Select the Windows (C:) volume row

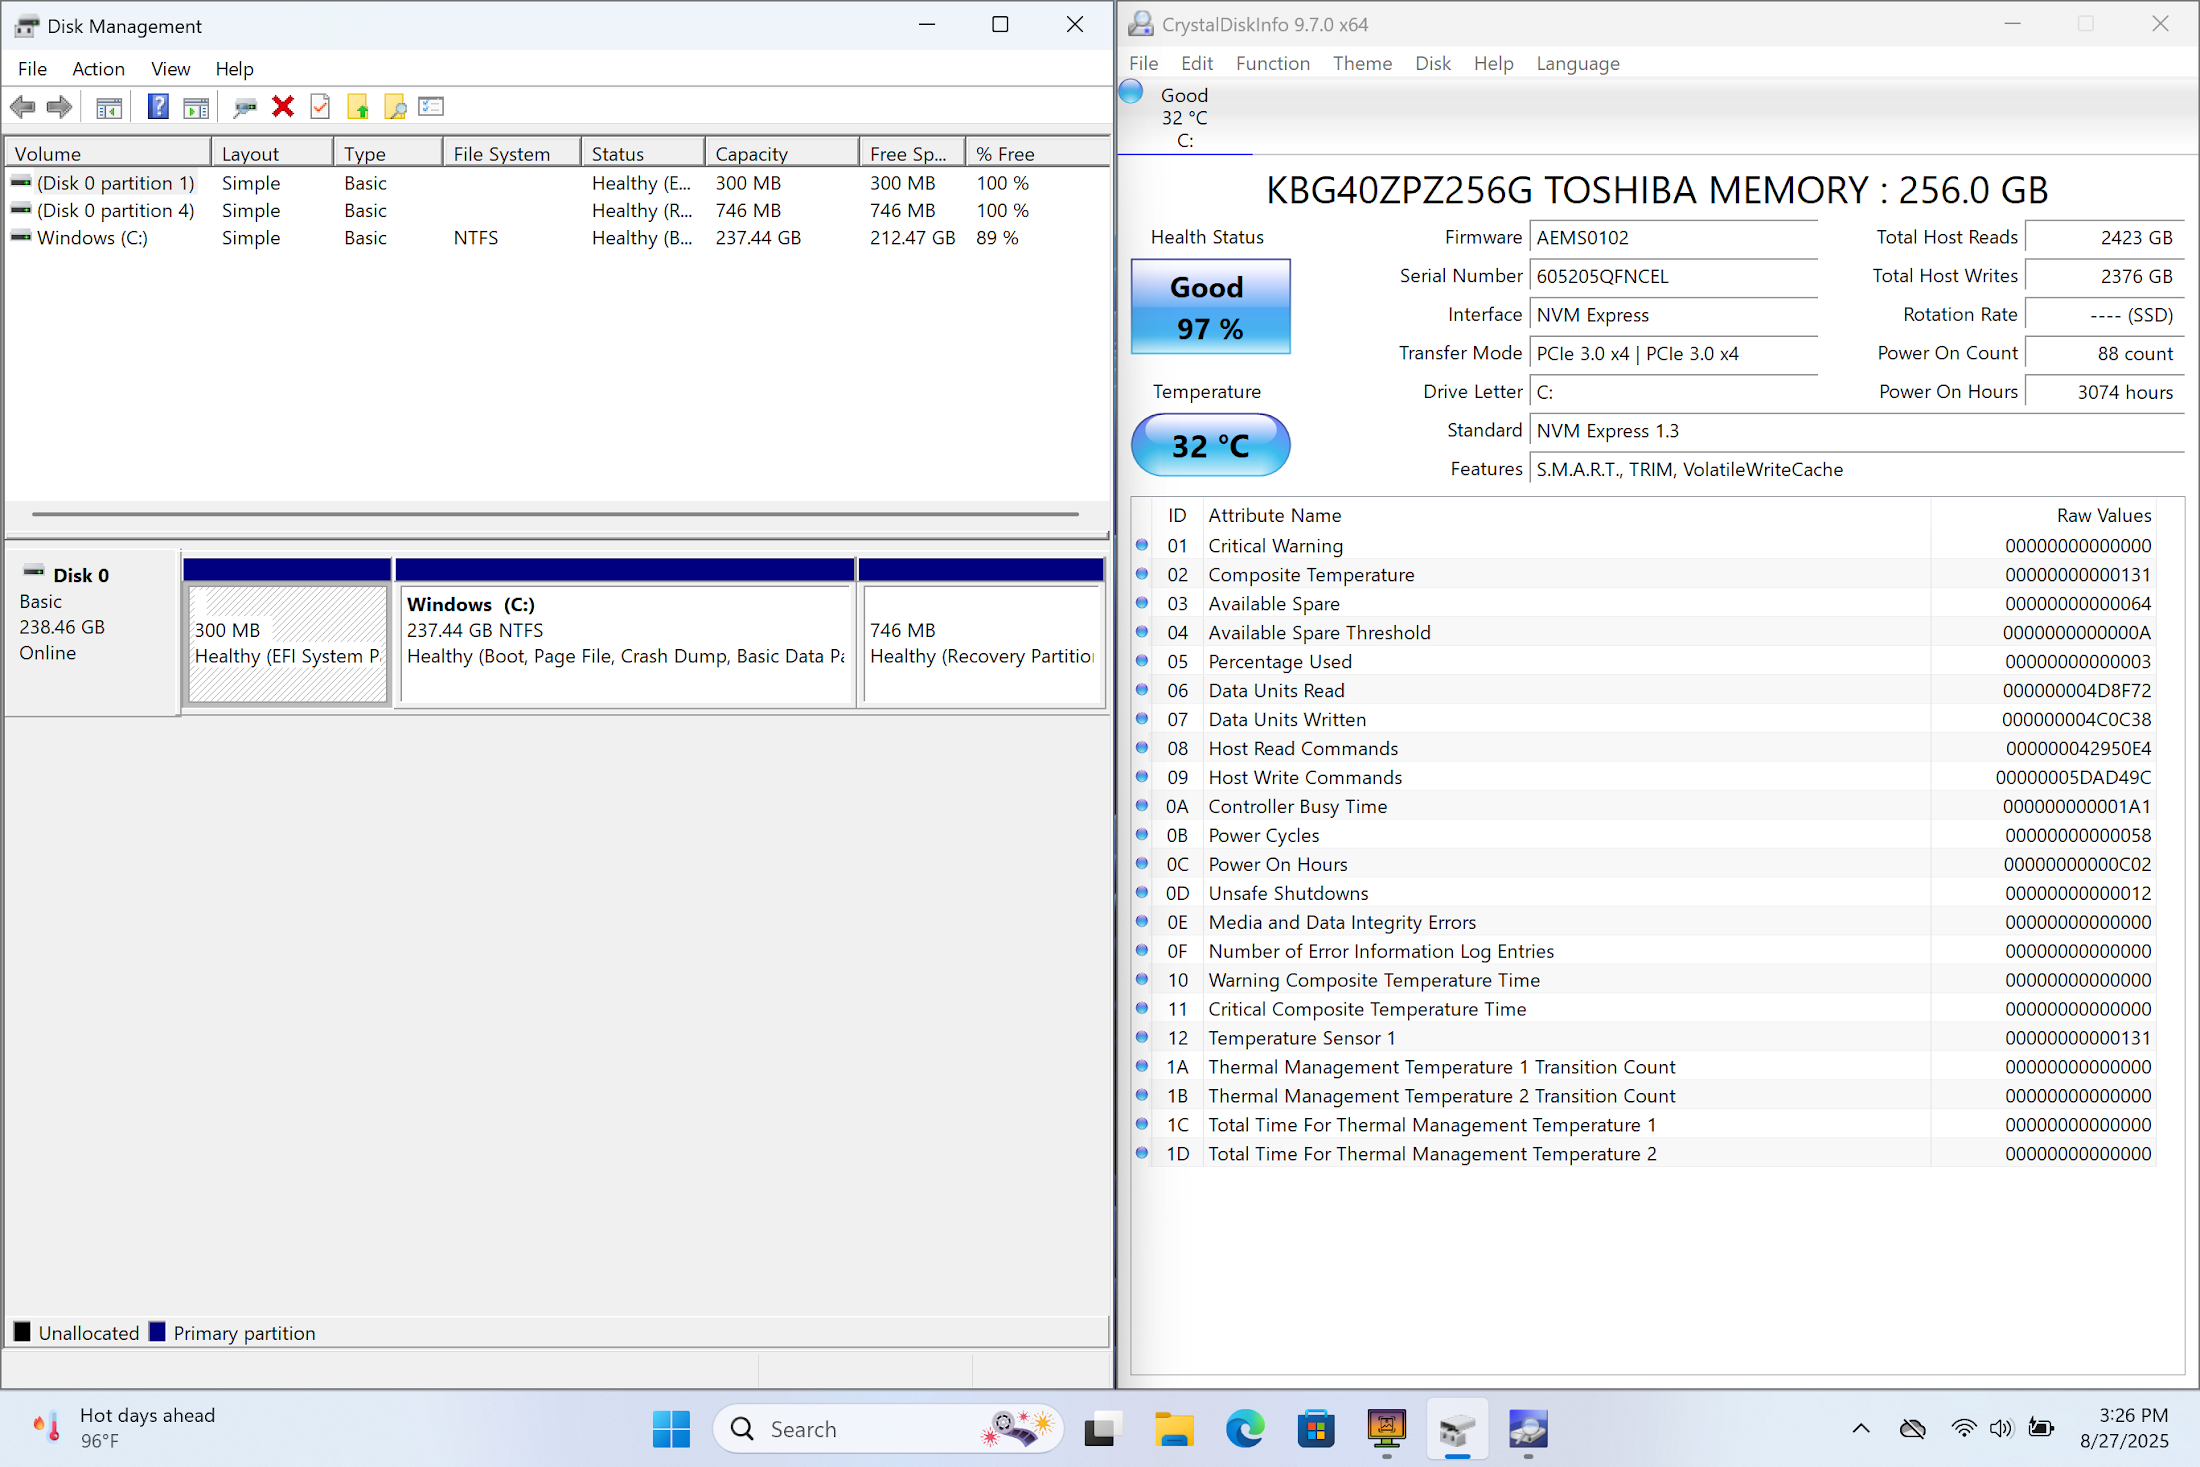click(x=557, y=238)
